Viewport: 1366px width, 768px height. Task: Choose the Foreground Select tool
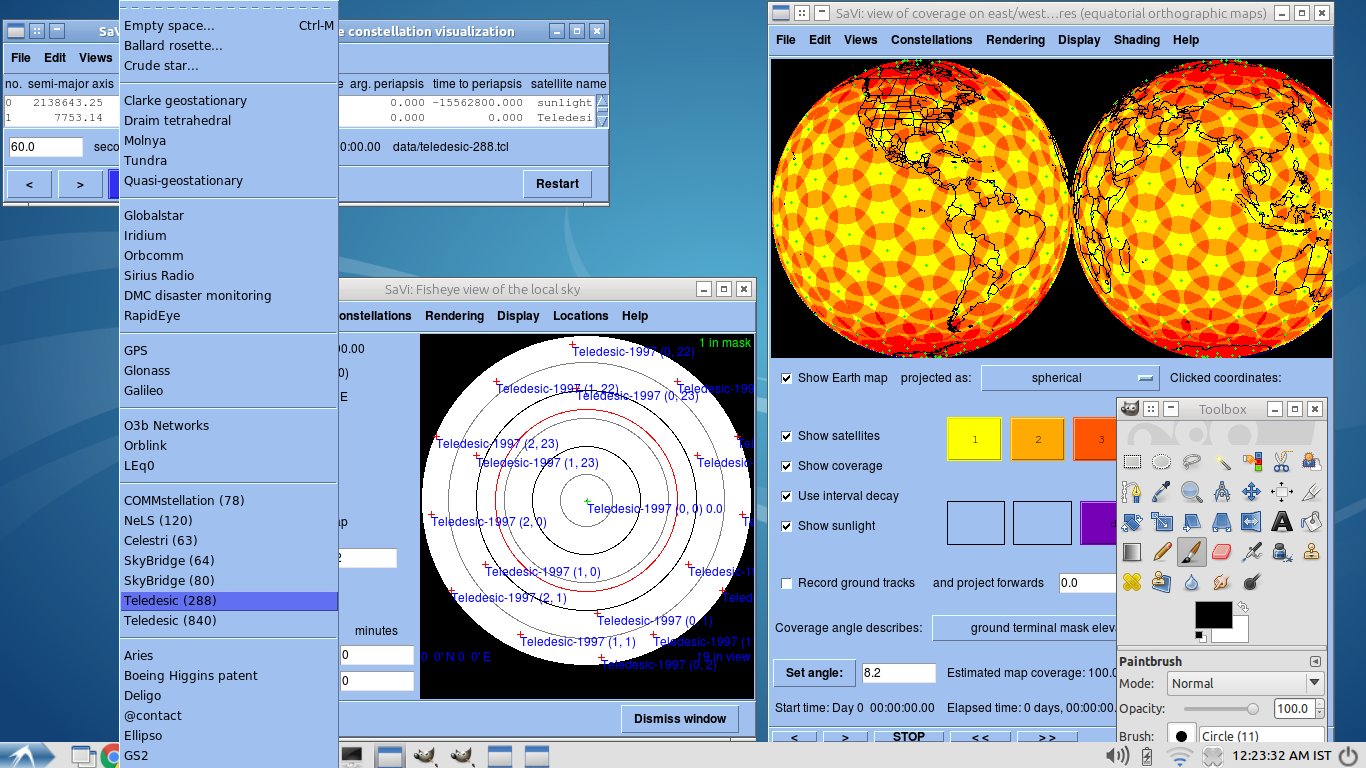[x=1311, y=462]
